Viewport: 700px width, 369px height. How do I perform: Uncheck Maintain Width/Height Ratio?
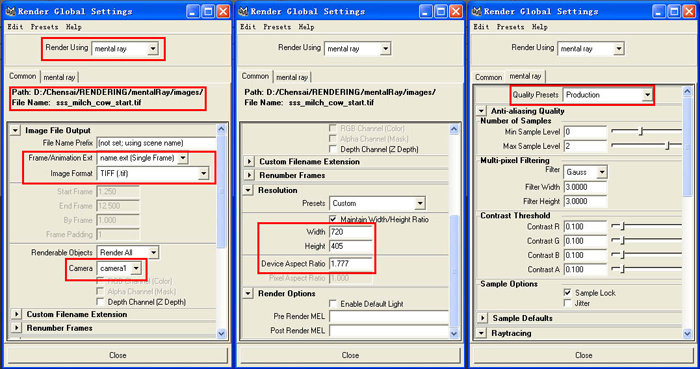(333, 220)
